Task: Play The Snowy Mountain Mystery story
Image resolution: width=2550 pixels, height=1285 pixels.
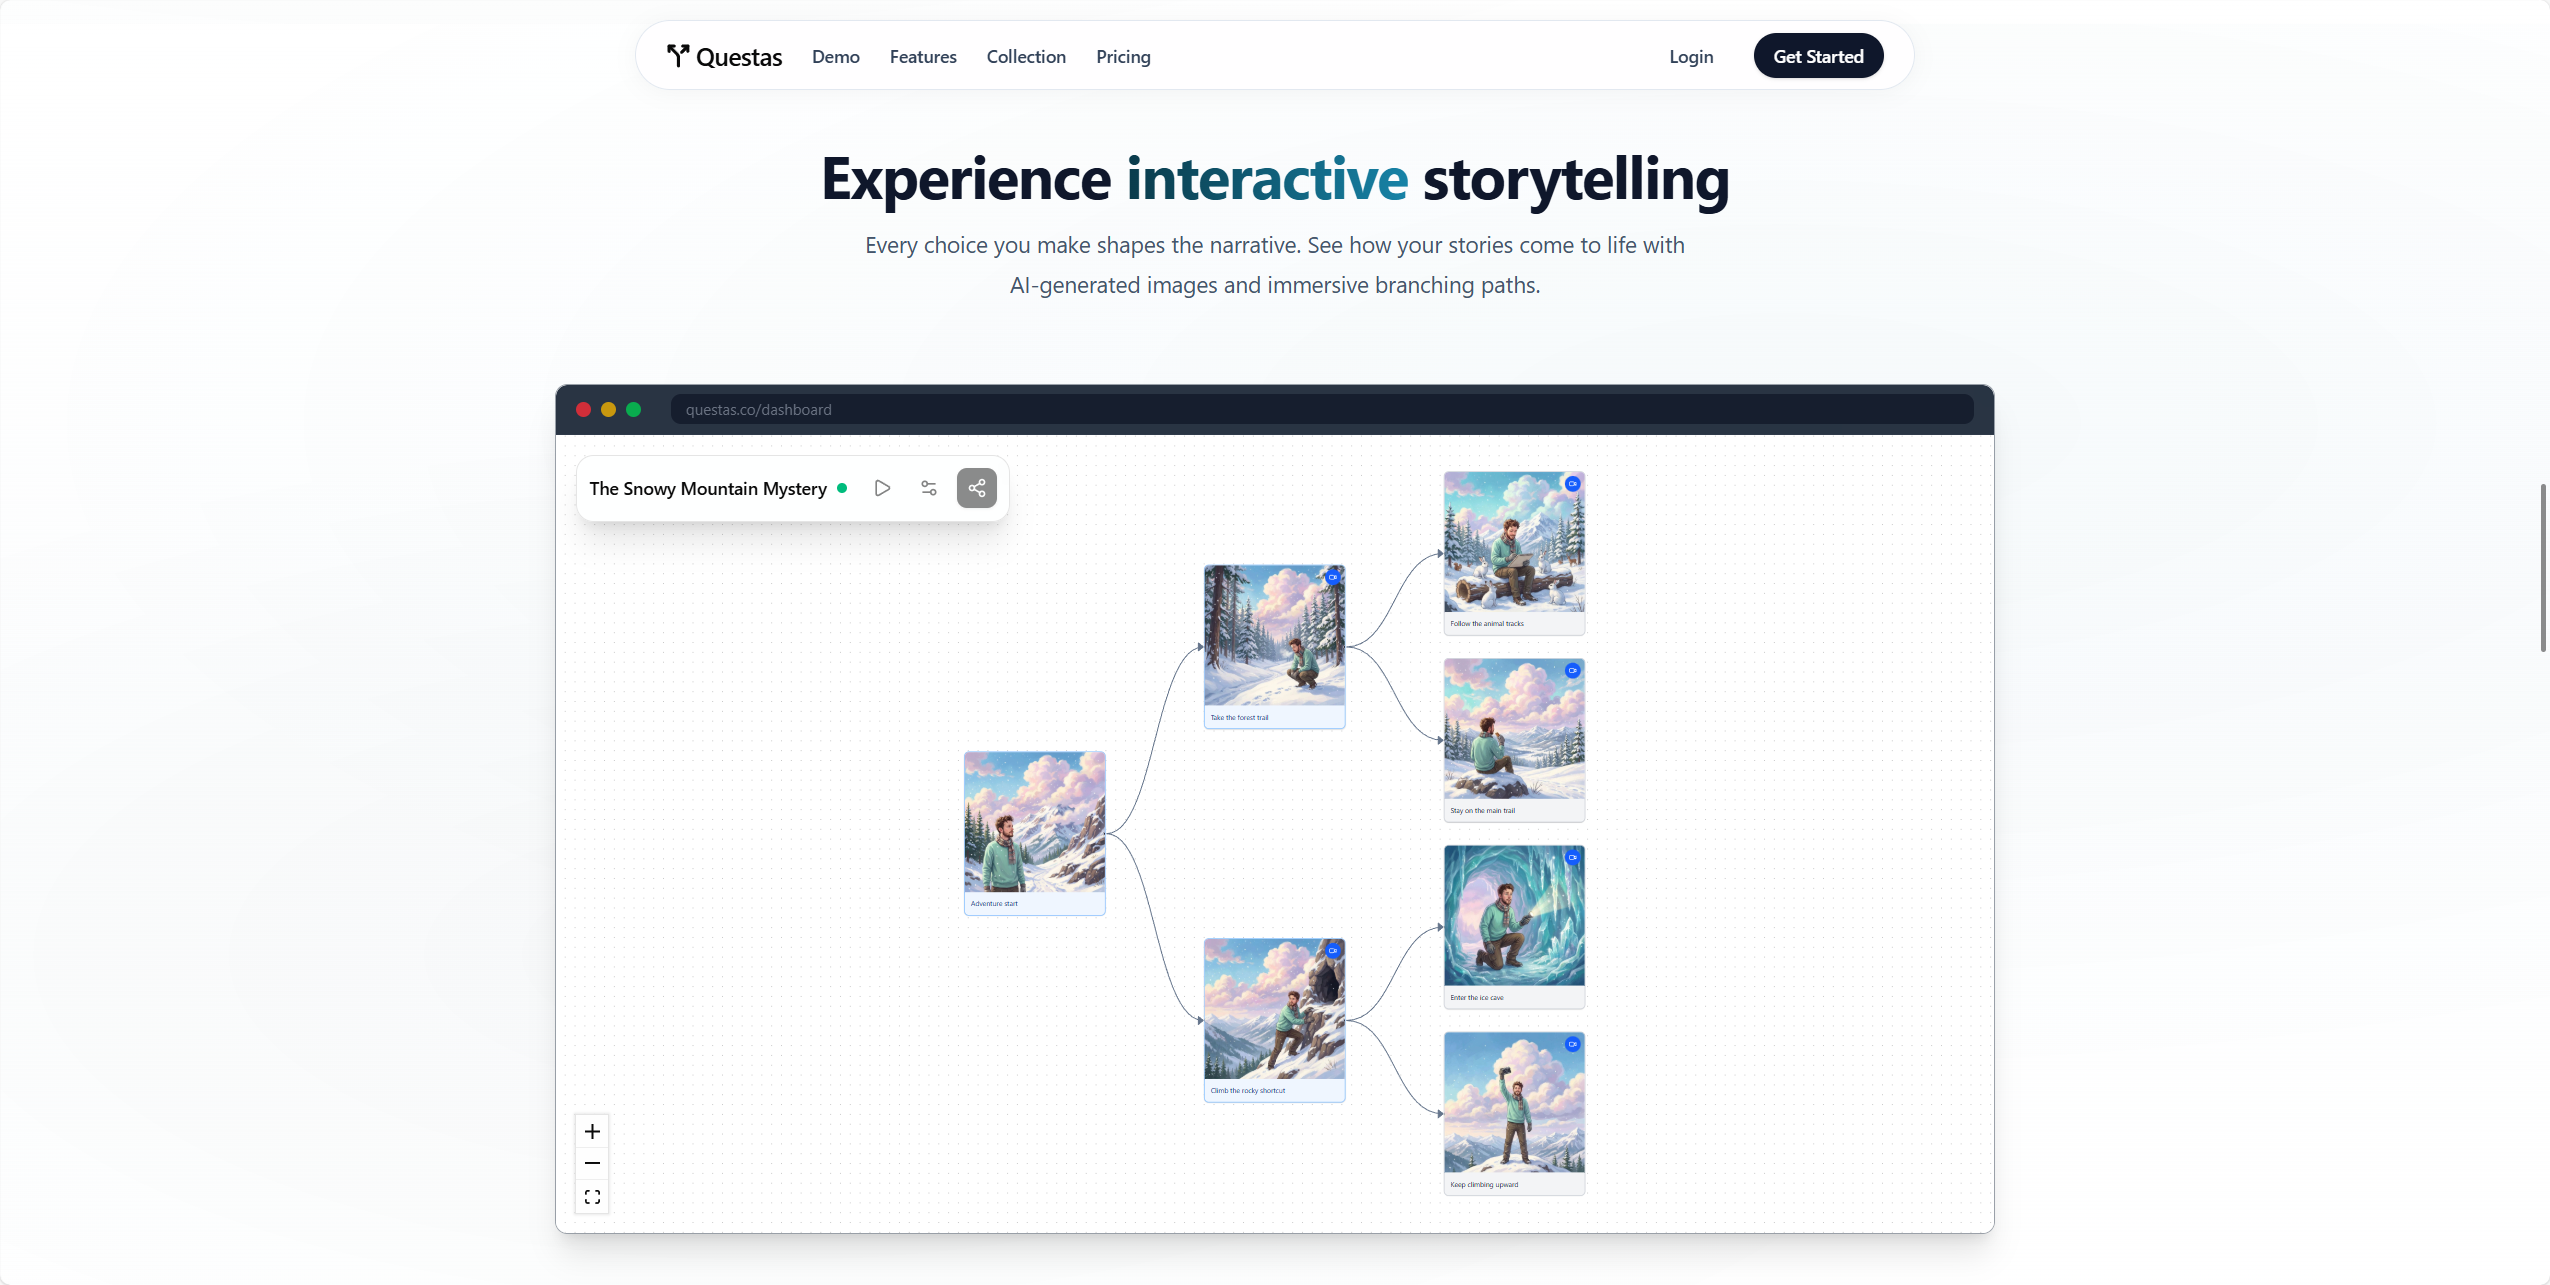Action: coord(882,488)
